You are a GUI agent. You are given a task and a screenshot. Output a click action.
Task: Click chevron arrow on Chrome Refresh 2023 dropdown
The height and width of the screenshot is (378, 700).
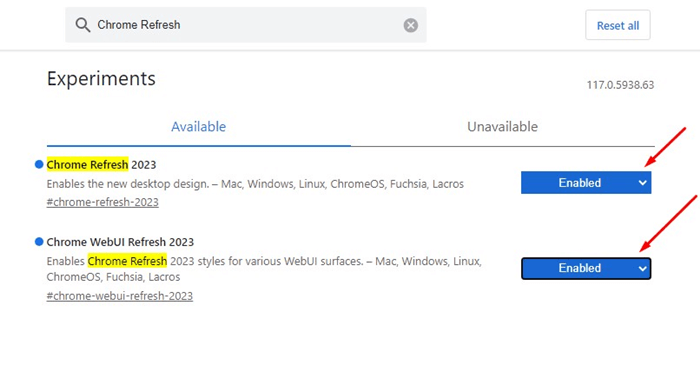click(x=642, y=183)
